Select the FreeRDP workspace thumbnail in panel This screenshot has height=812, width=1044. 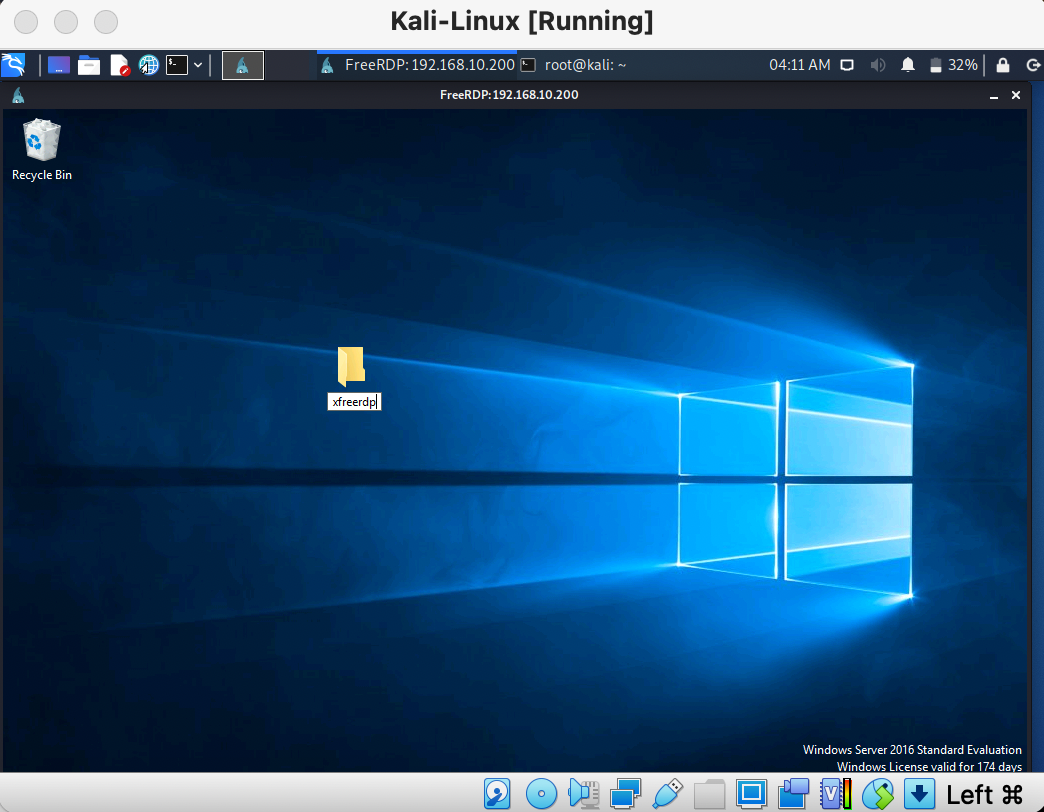242,65
